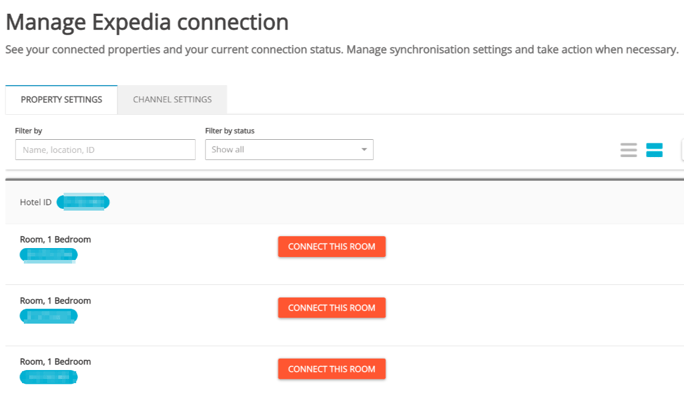
Task: Switch to the Channel Settings tab
Action: coord(172,100)
